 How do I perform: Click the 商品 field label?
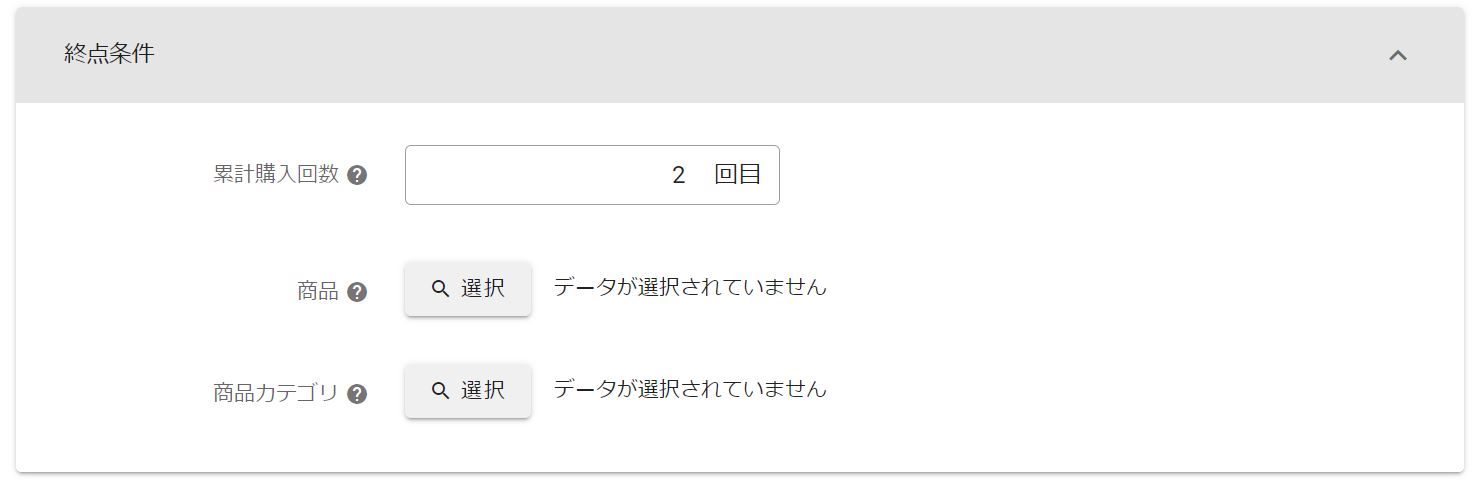tap(318, 292)
